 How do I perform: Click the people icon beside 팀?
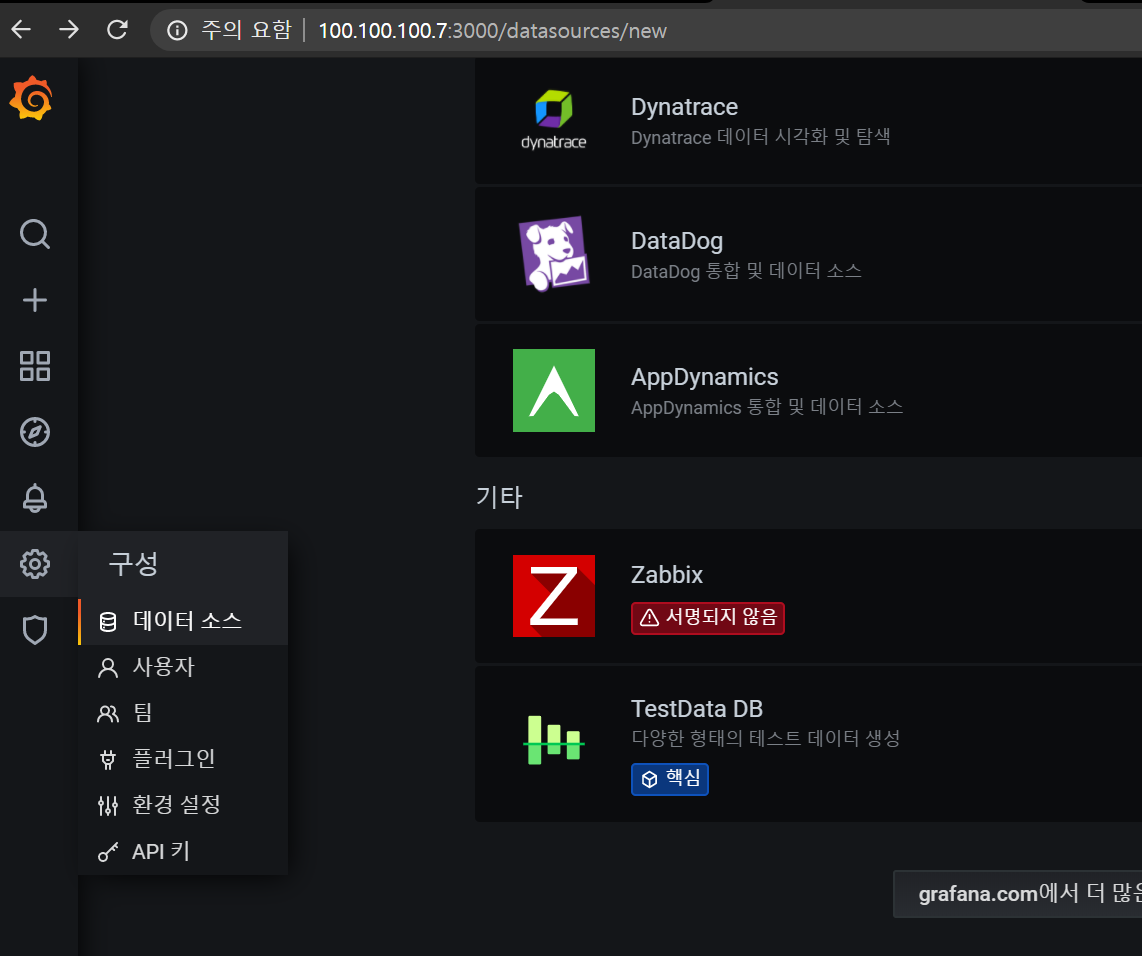click(x=108, y=714)
